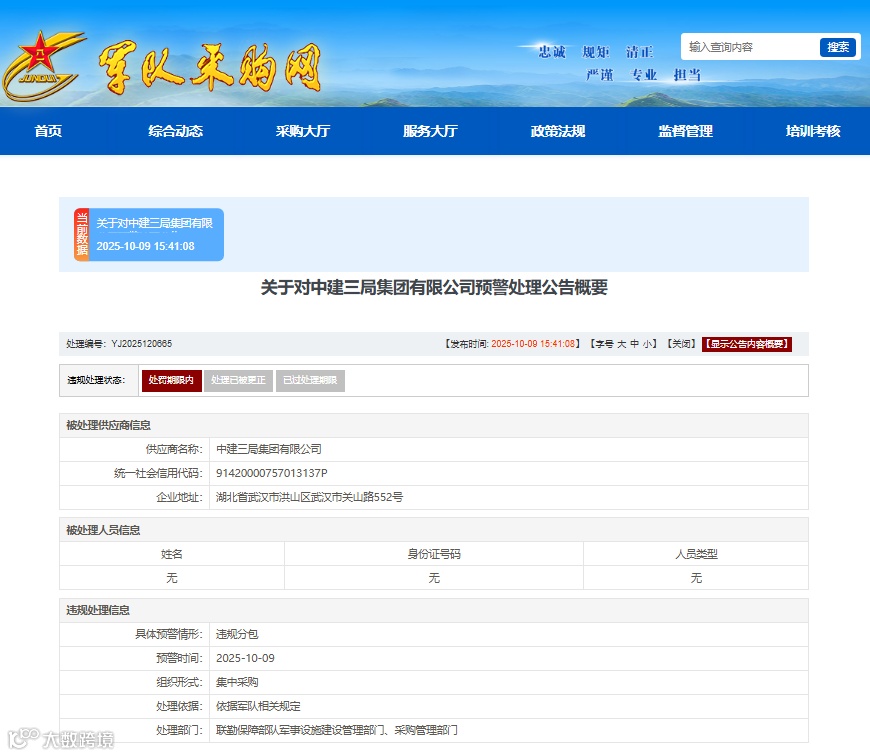Click the 军队采购网 site title
This screenshot has width=870, height=756.
pos(210,68)
